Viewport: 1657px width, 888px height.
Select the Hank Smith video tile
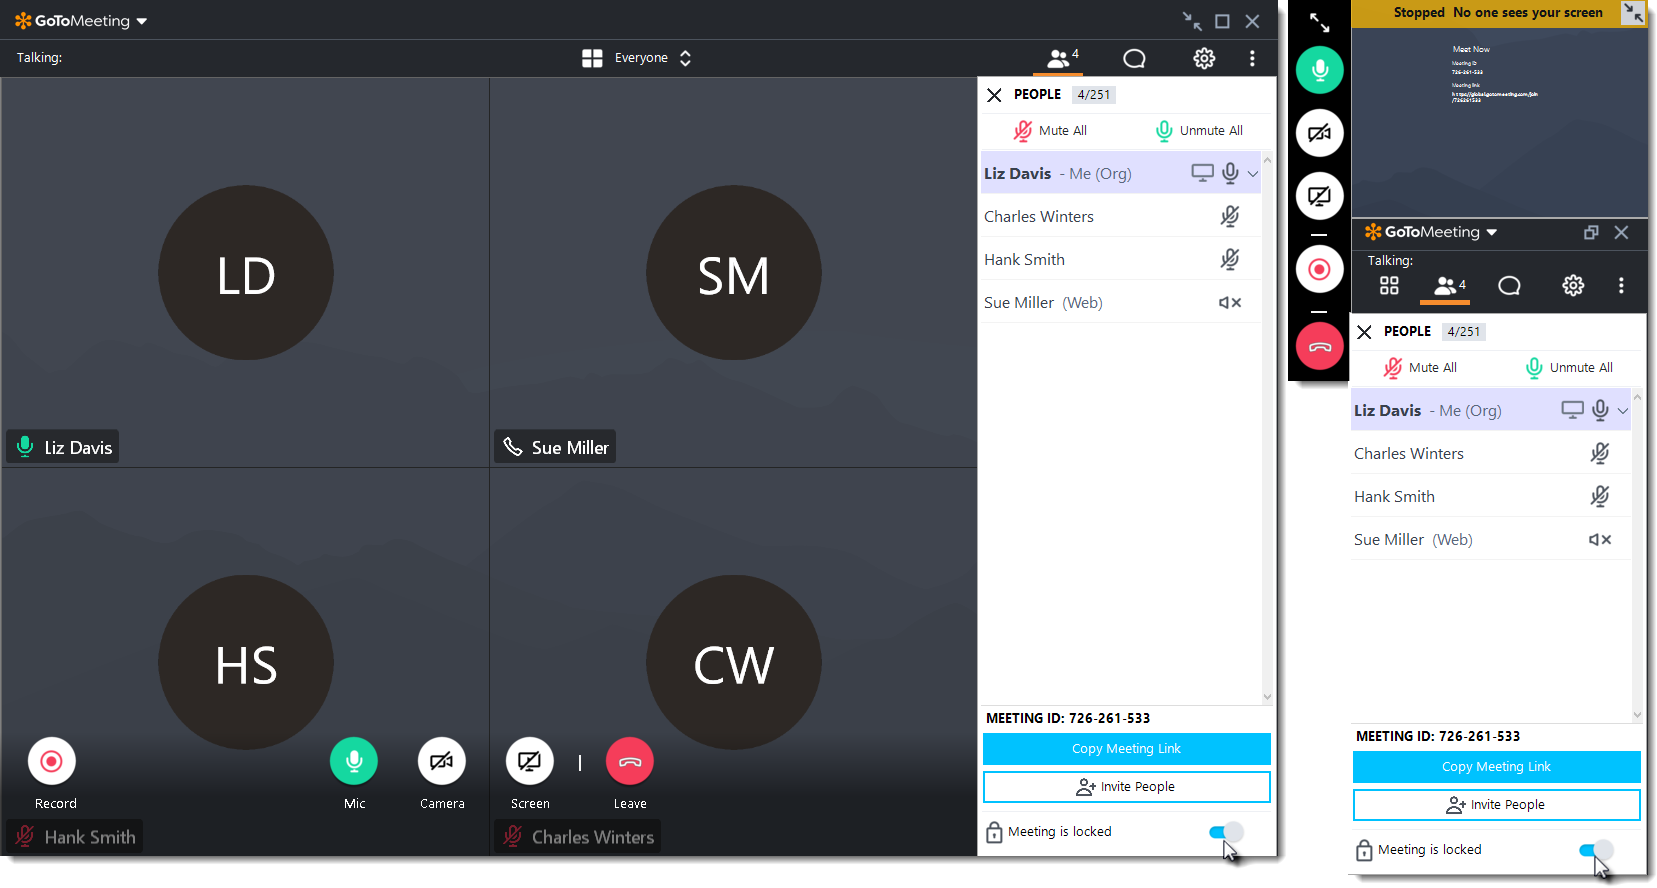245,661
